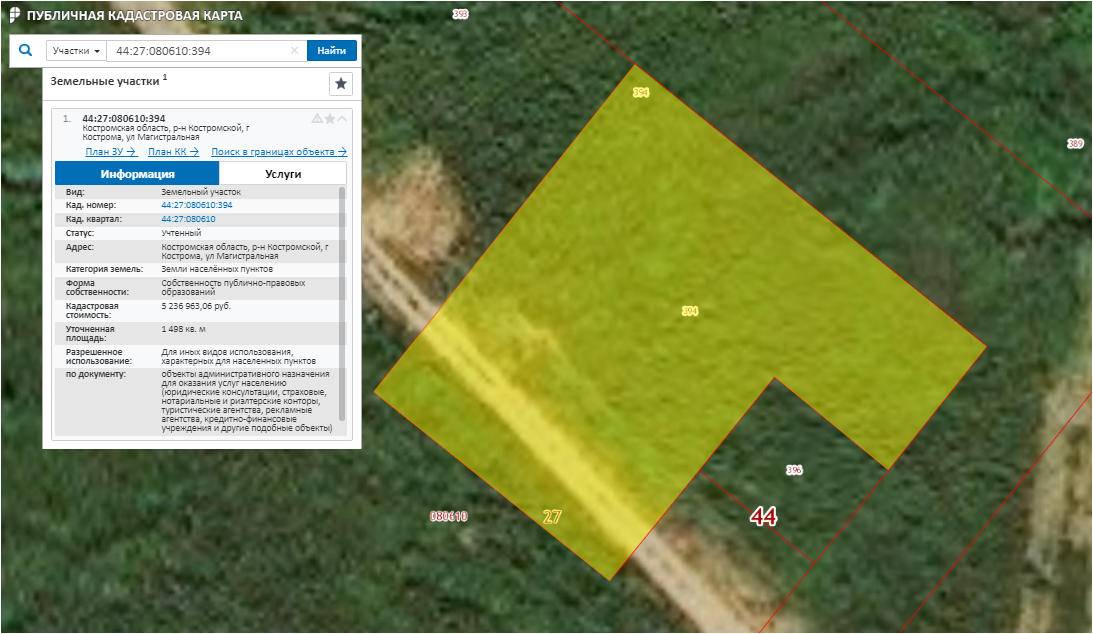Viewport: 1093px width, 634px height.
Task: Open the План ЗУ link
Action: coord(110,152)
